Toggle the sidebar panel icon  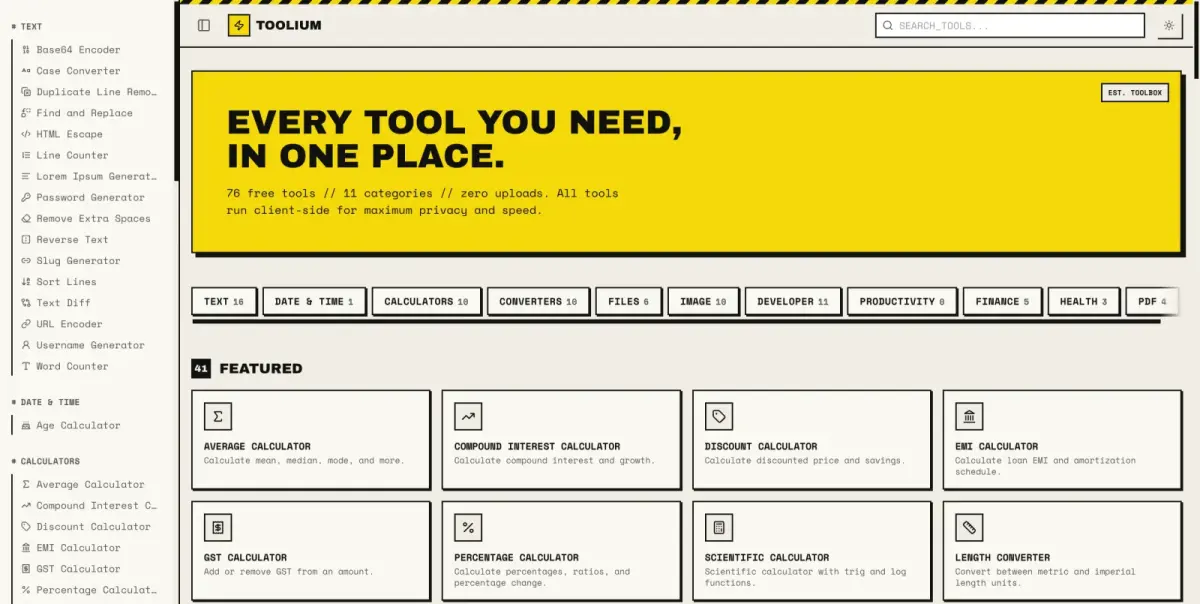point(204,25)
